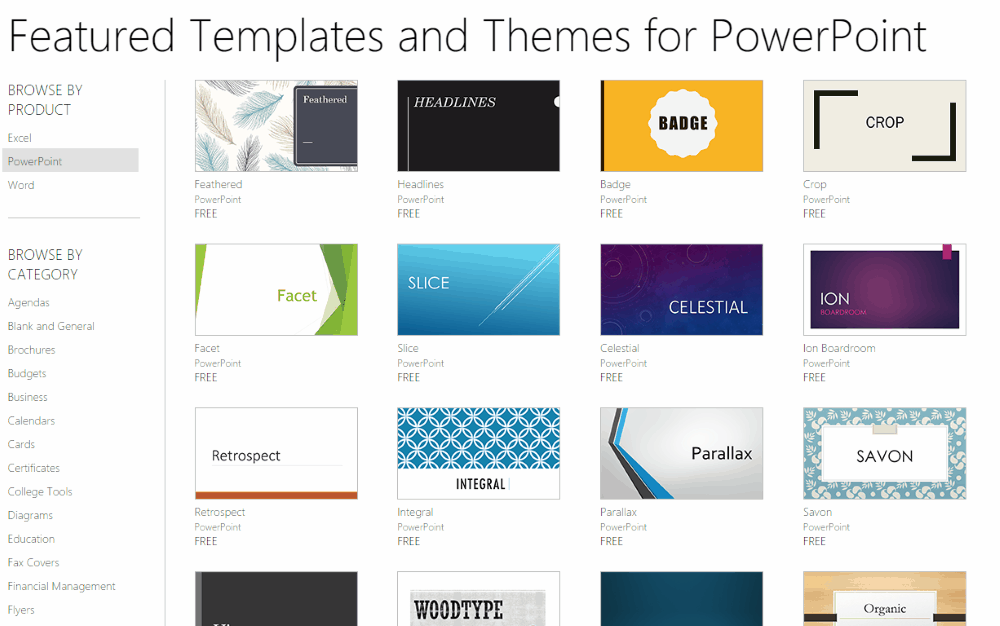
Task: Open the Fax Covers category
Action: click(33, 562)
